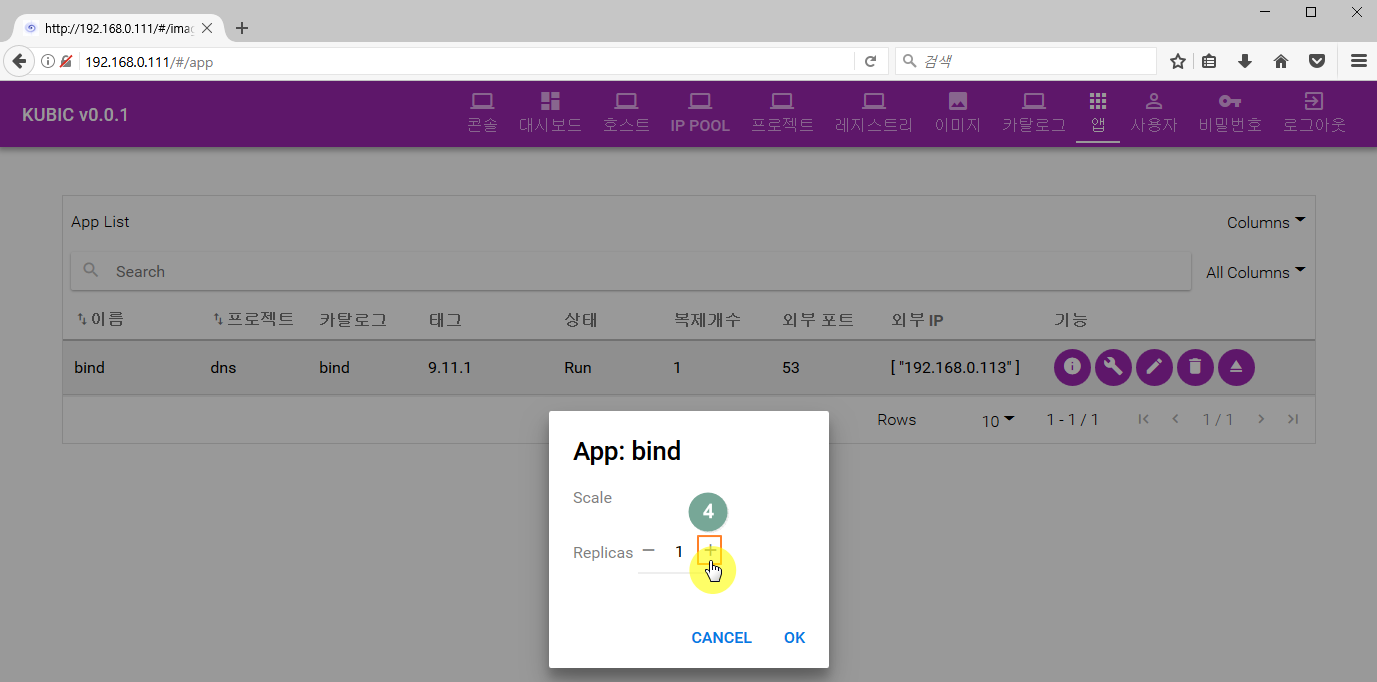Open the 콘솔 console menu item
The image size is (1377, 682).
(x=482, y=113)
